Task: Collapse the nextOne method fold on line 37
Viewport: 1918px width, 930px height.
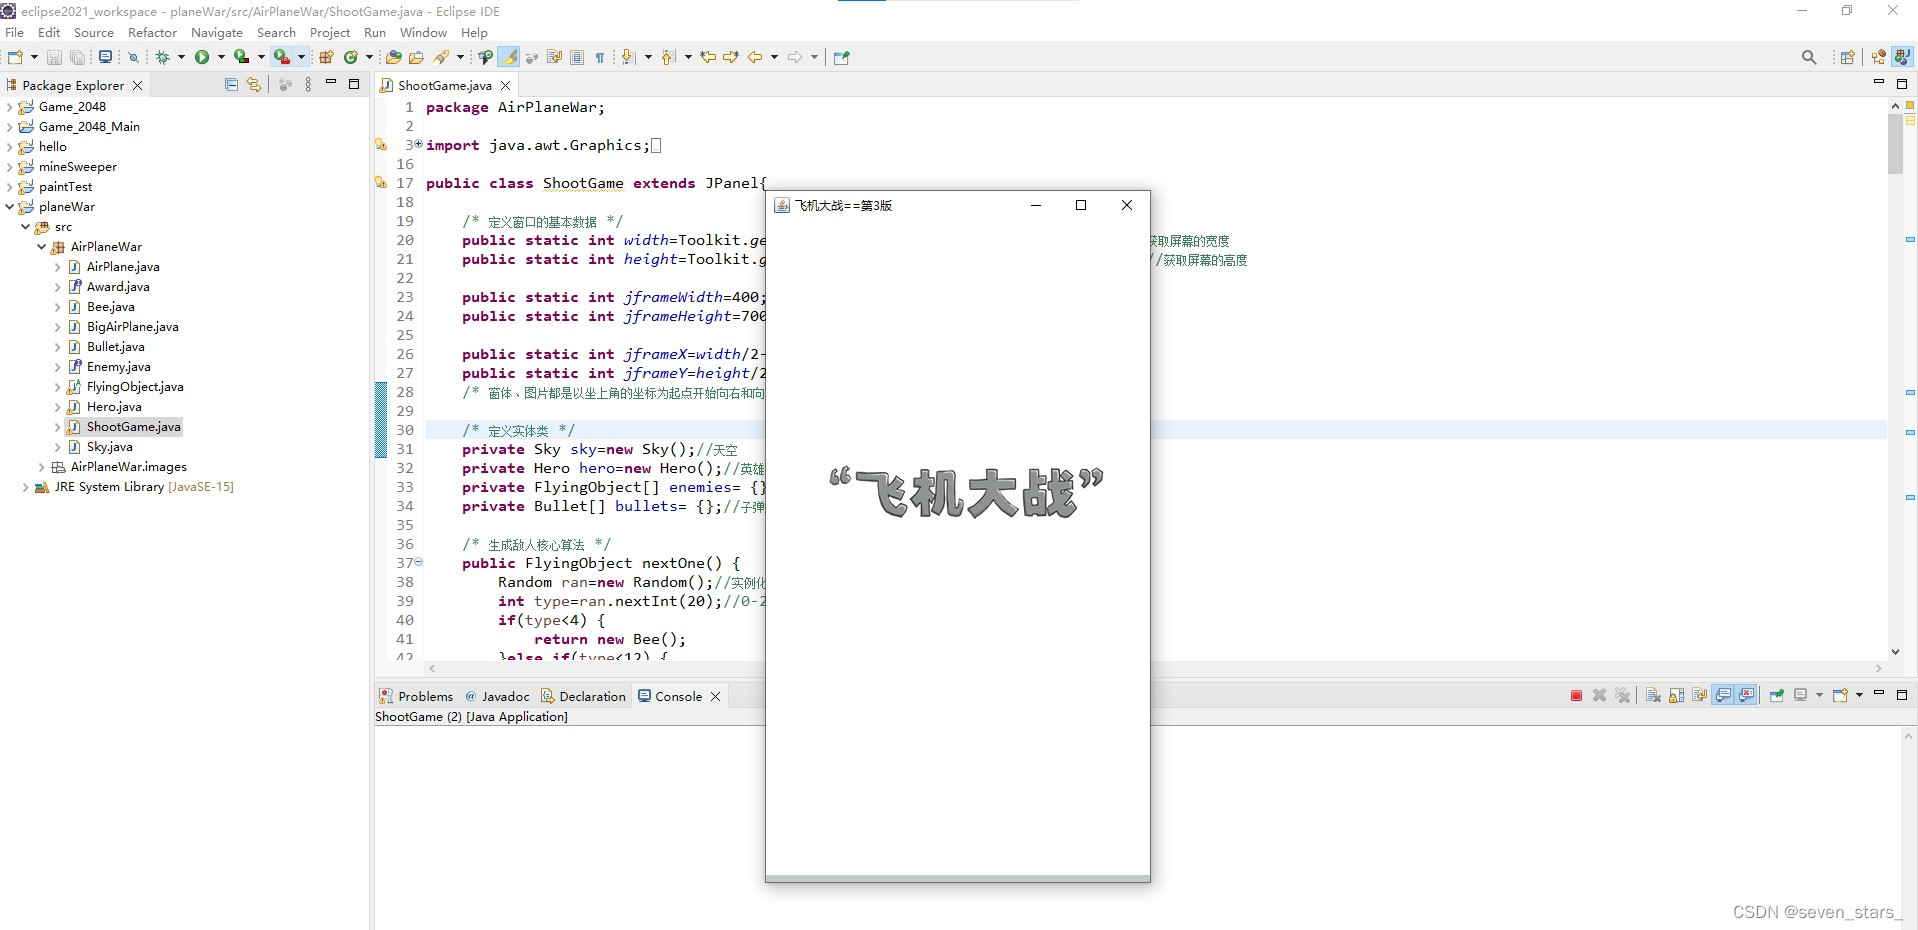Action: [x=418, y=562]
